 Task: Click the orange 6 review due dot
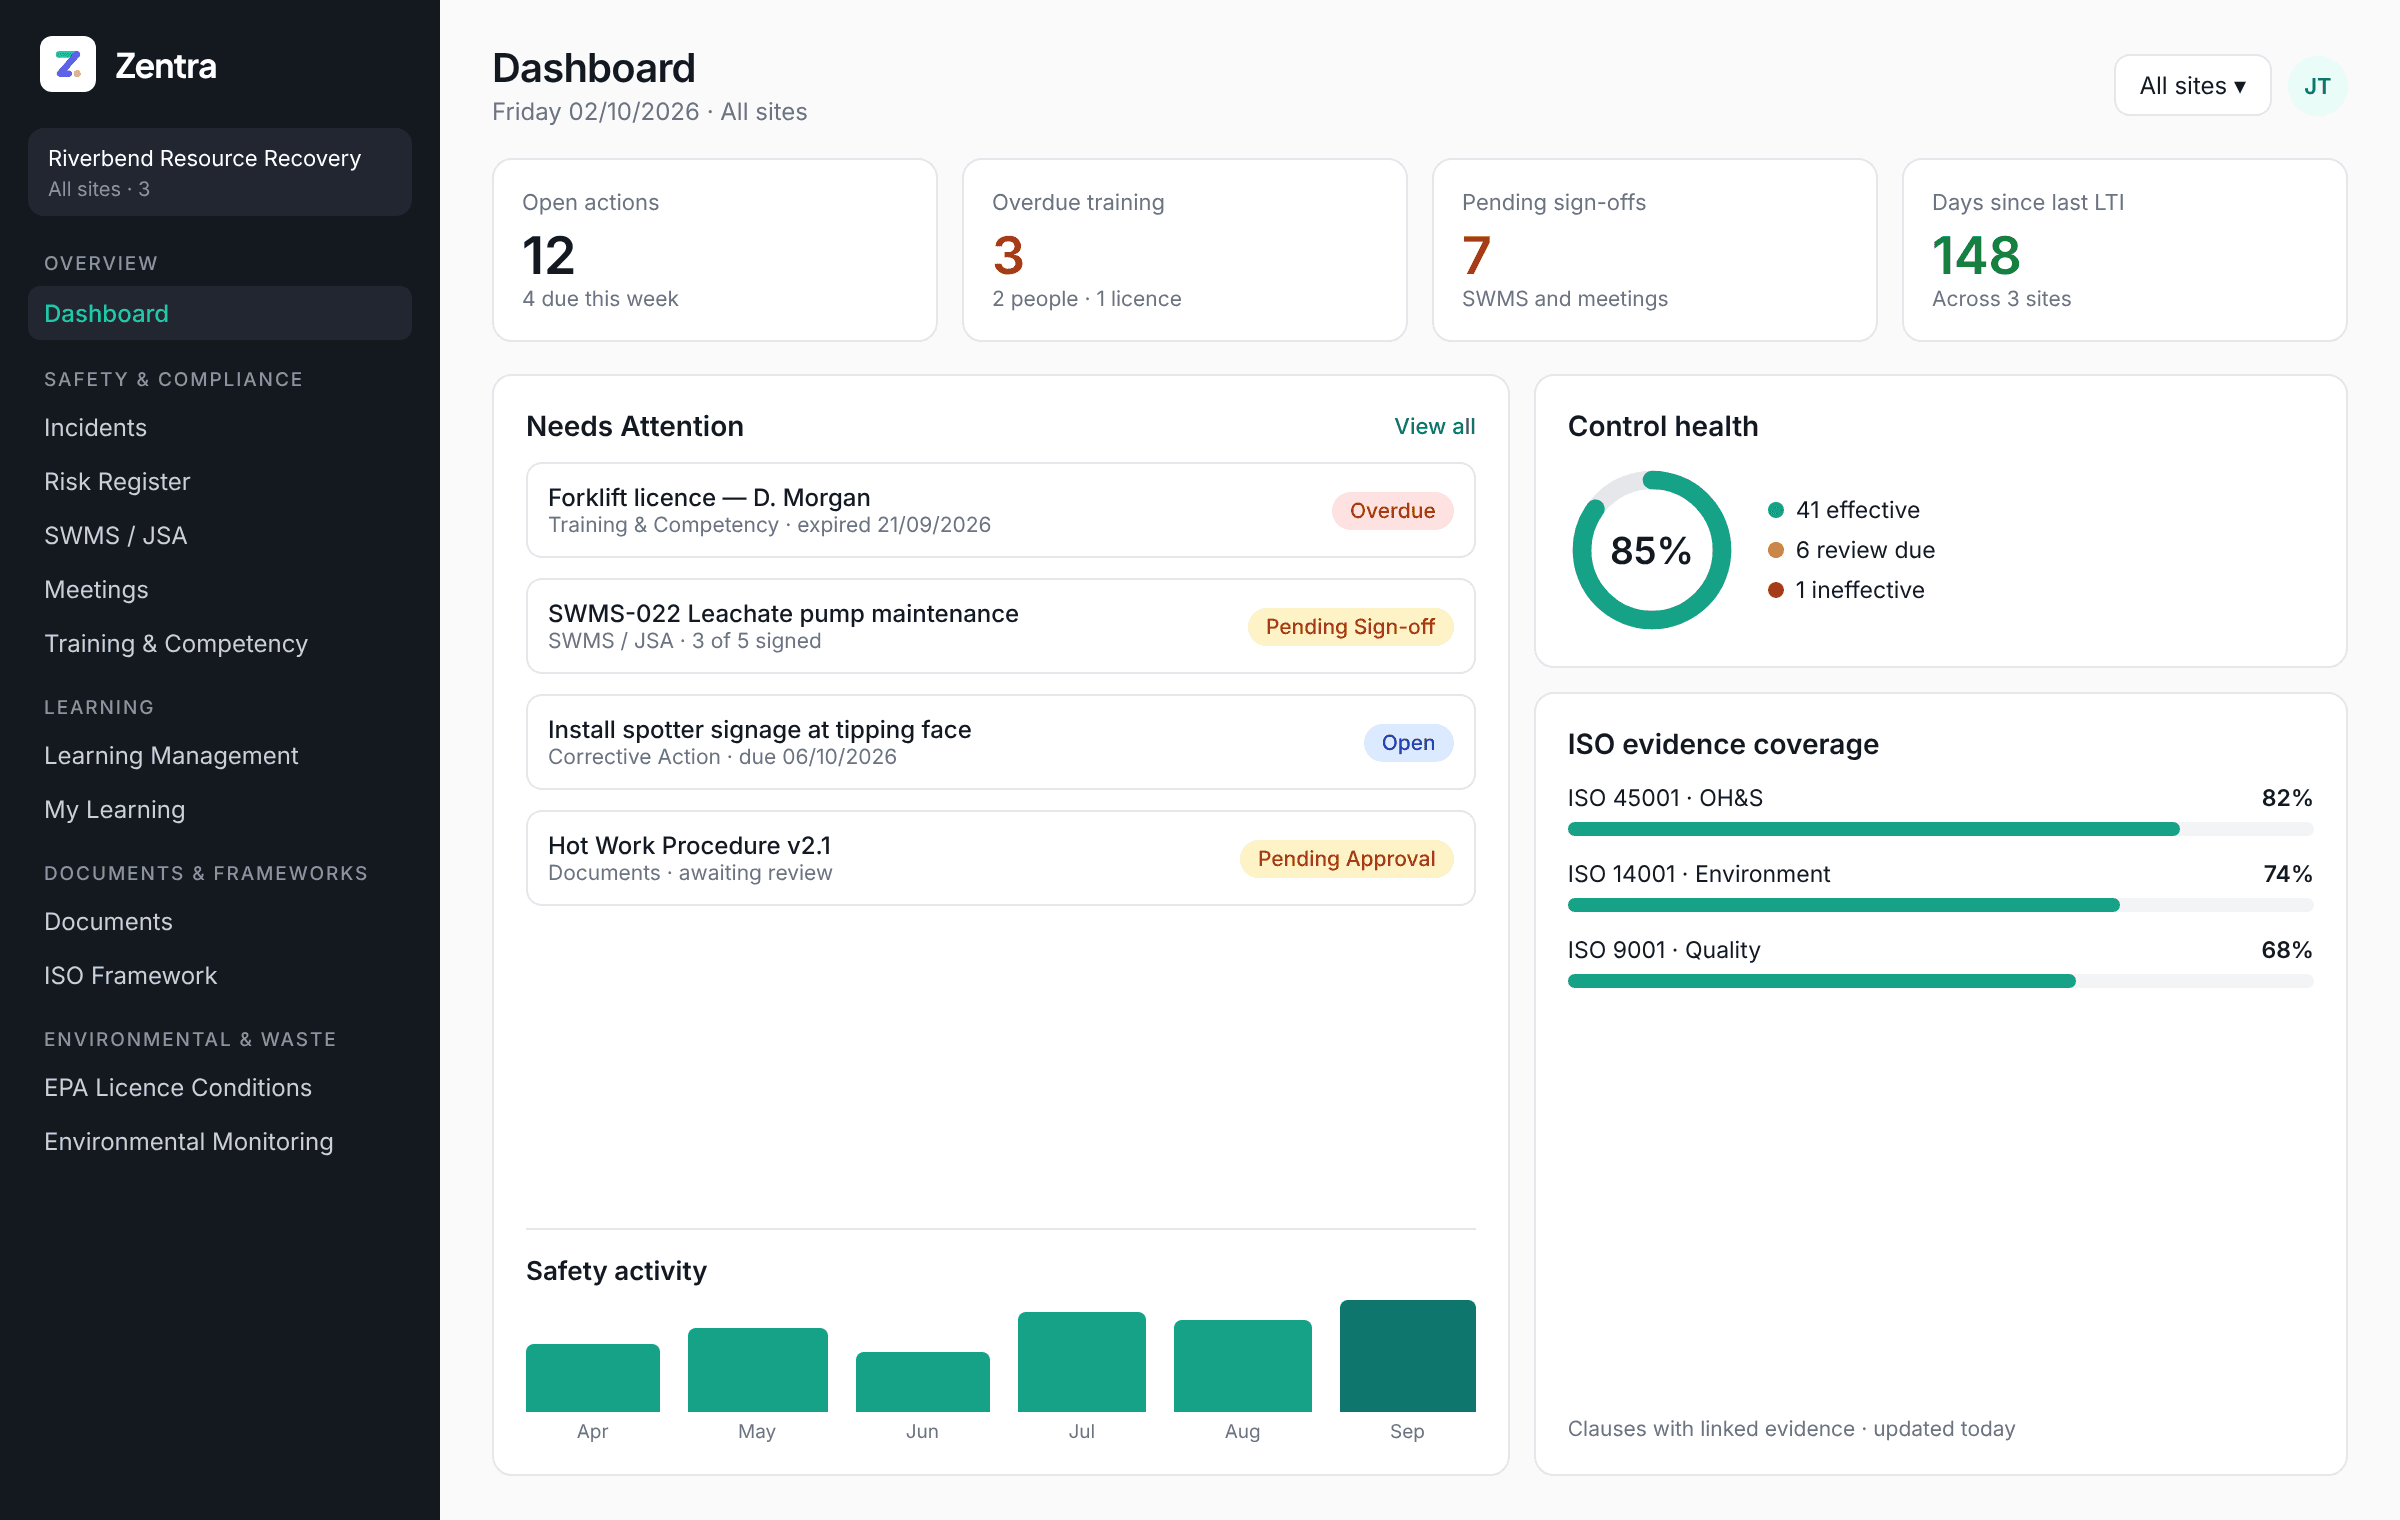1776,550
